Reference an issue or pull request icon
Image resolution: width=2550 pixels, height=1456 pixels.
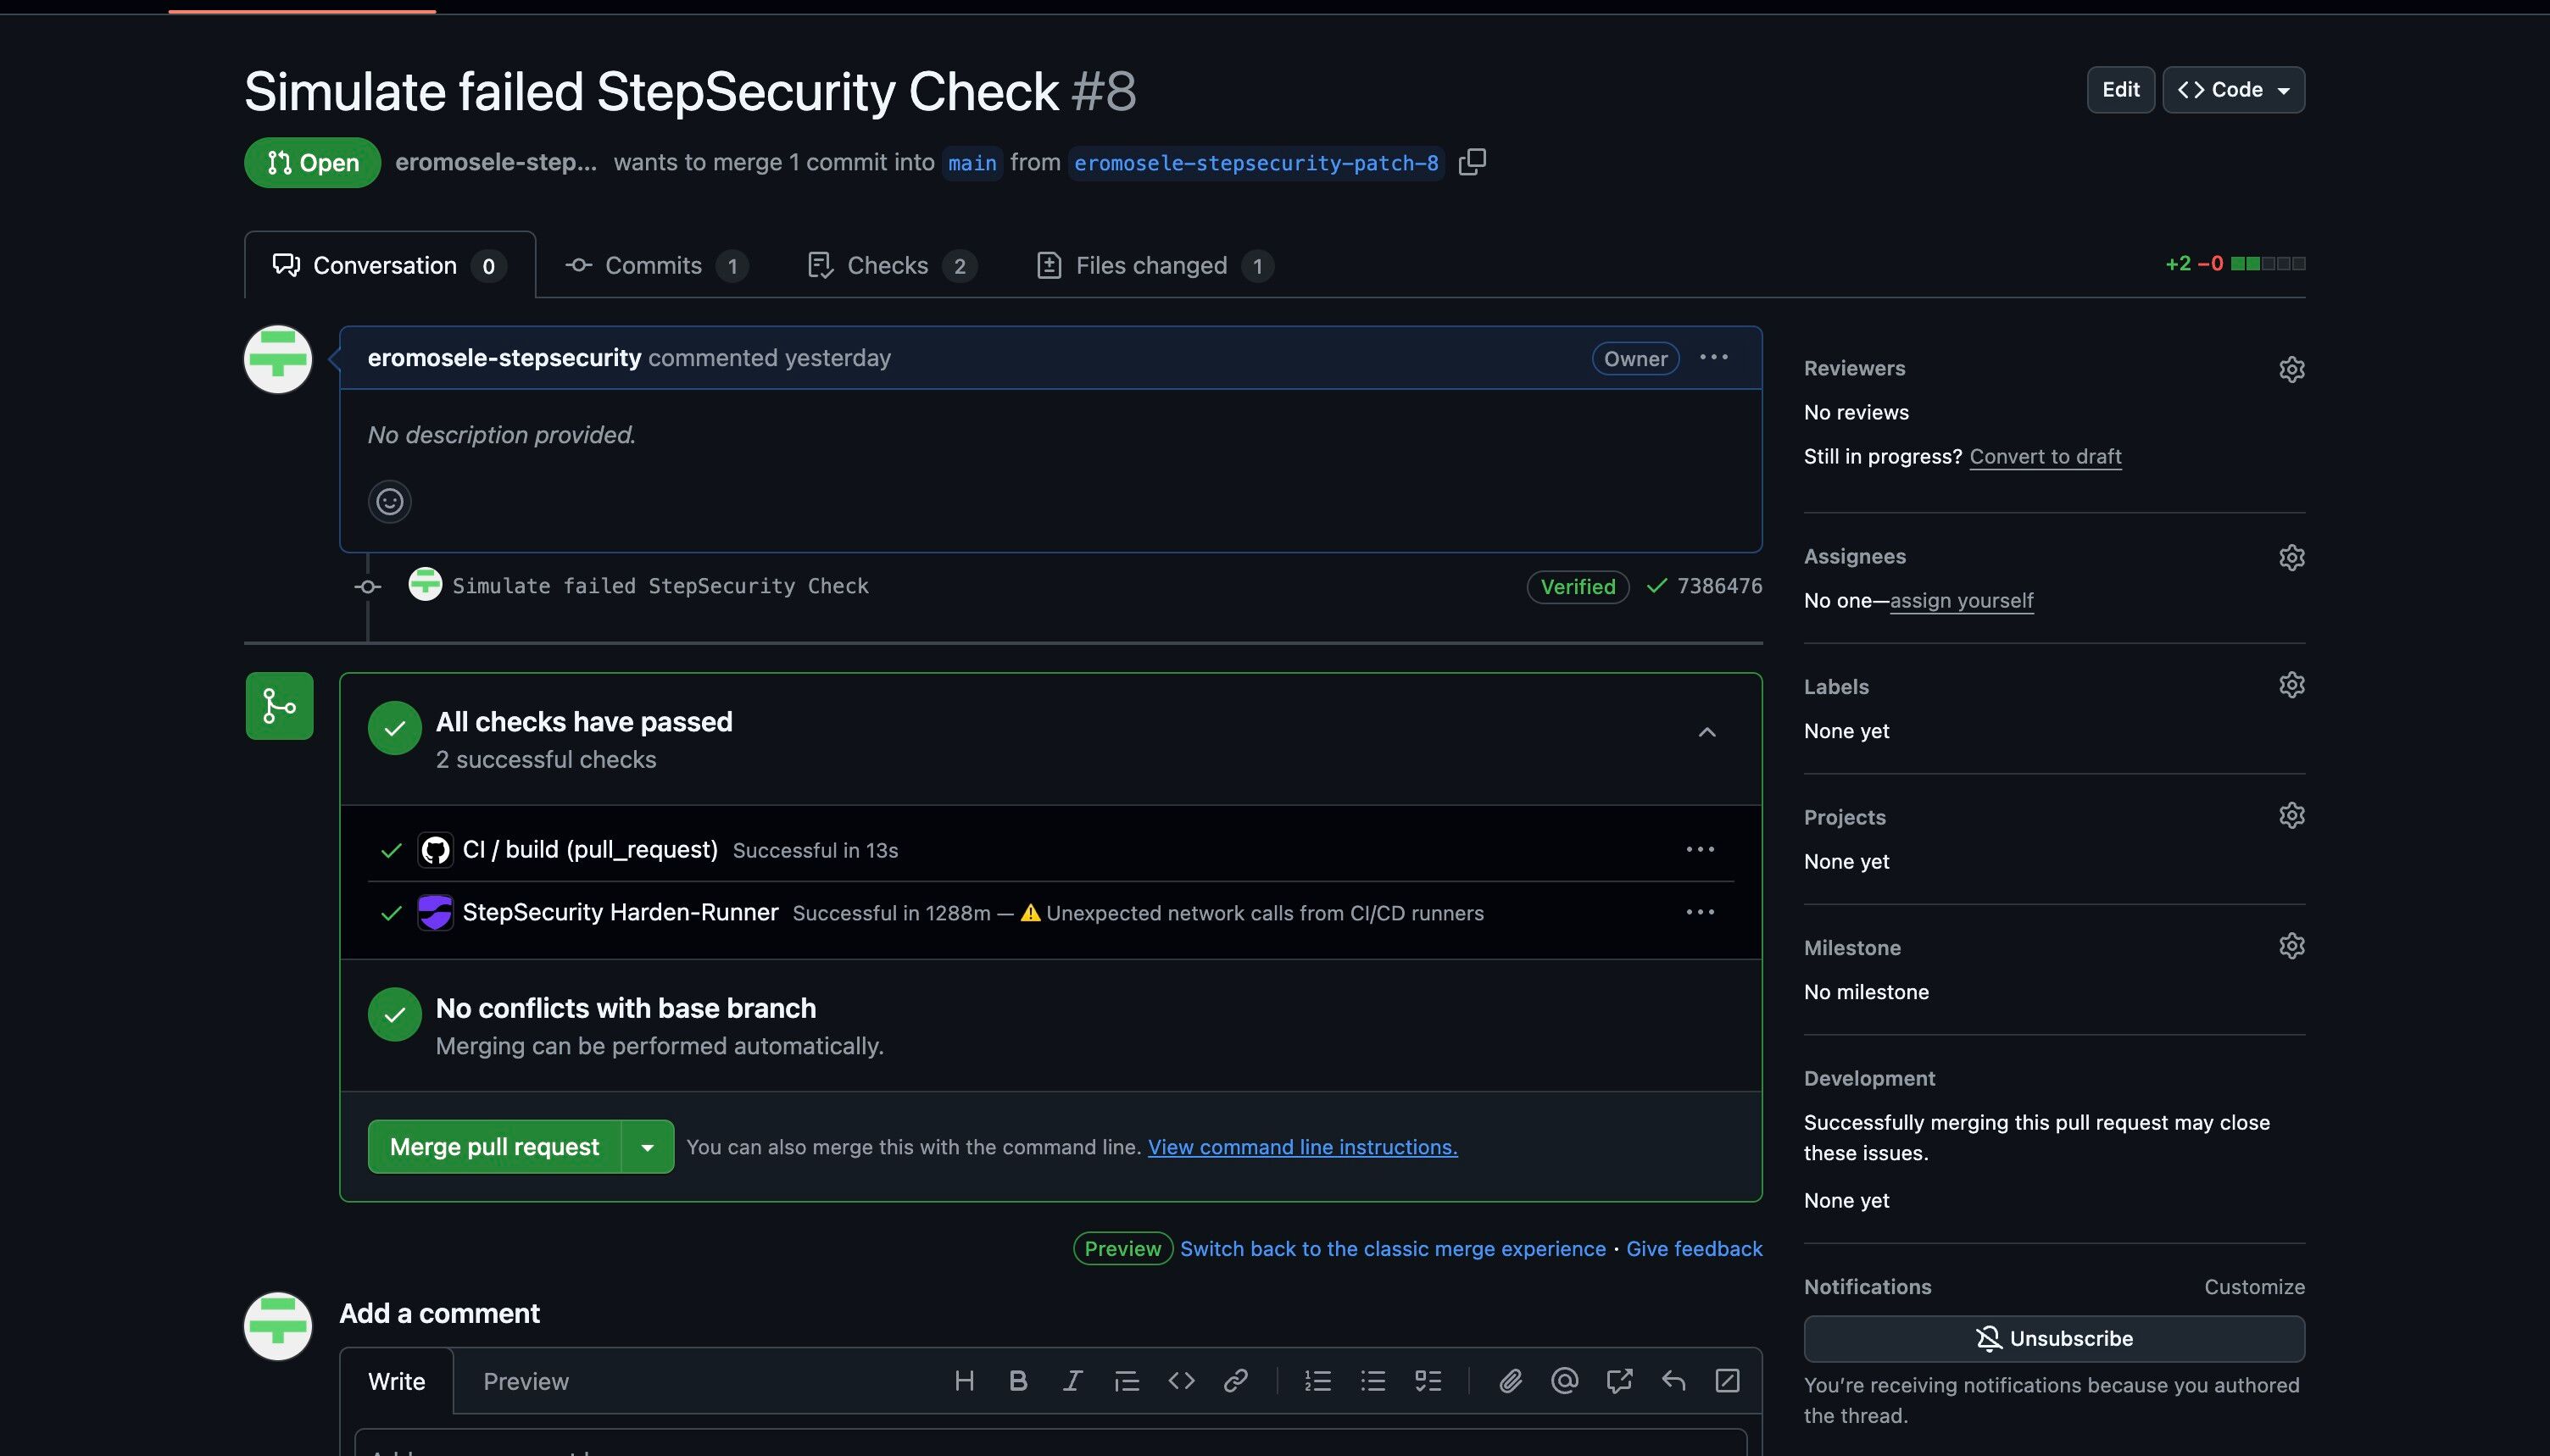click(1619, 1381)
